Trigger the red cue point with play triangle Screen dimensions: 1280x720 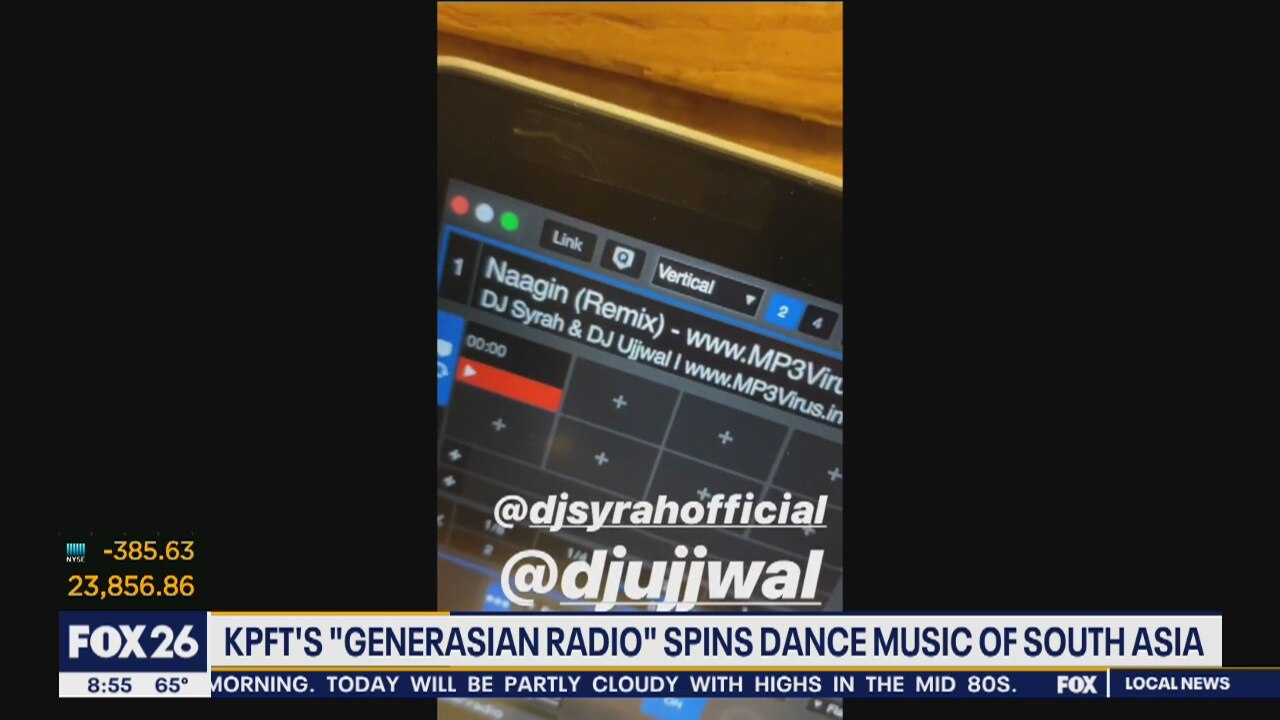pos(509,386)
